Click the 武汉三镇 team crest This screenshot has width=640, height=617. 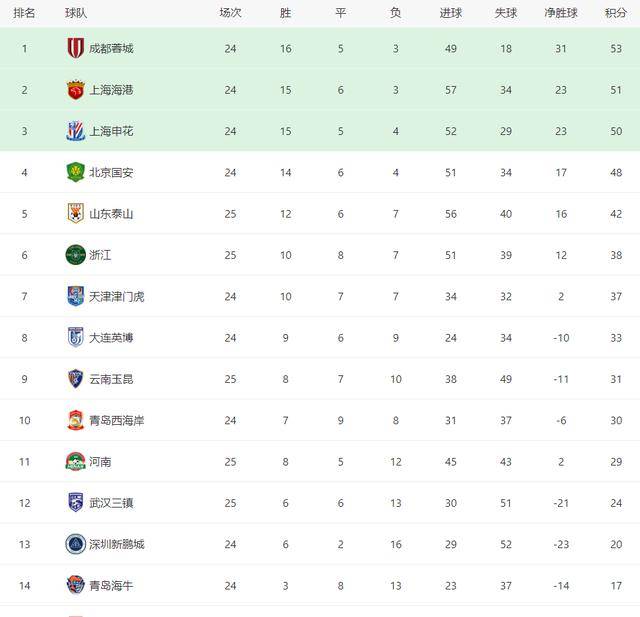[76, 503]
